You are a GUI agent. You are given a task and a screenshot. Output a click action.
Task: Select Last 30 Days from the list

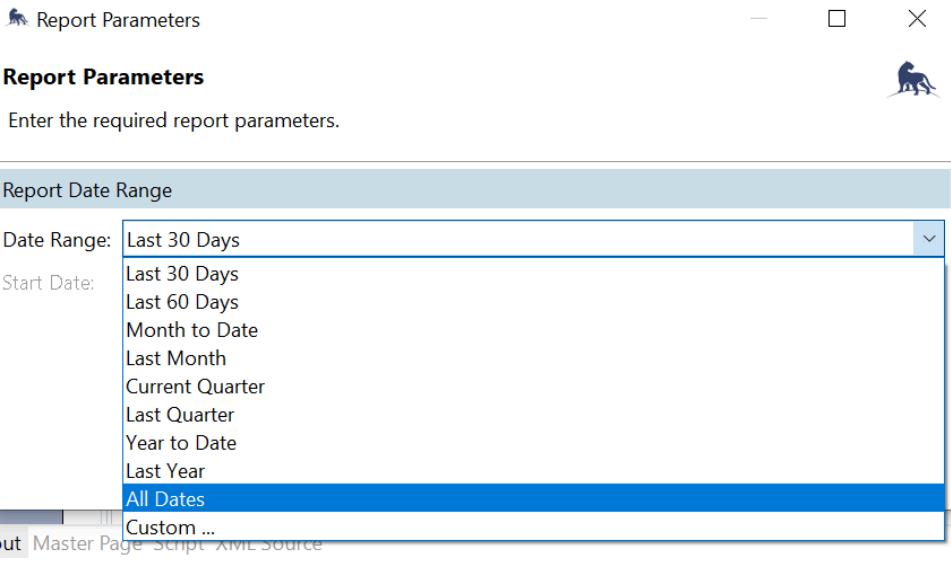pos(182,274)
